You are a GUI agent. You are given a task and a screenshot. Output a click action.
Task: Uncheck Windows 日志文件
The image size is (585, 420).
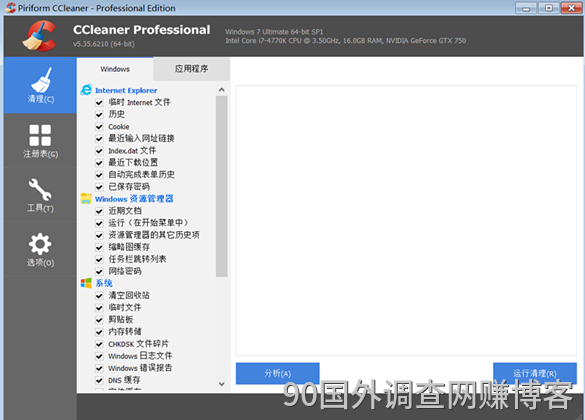click(99, 356)
